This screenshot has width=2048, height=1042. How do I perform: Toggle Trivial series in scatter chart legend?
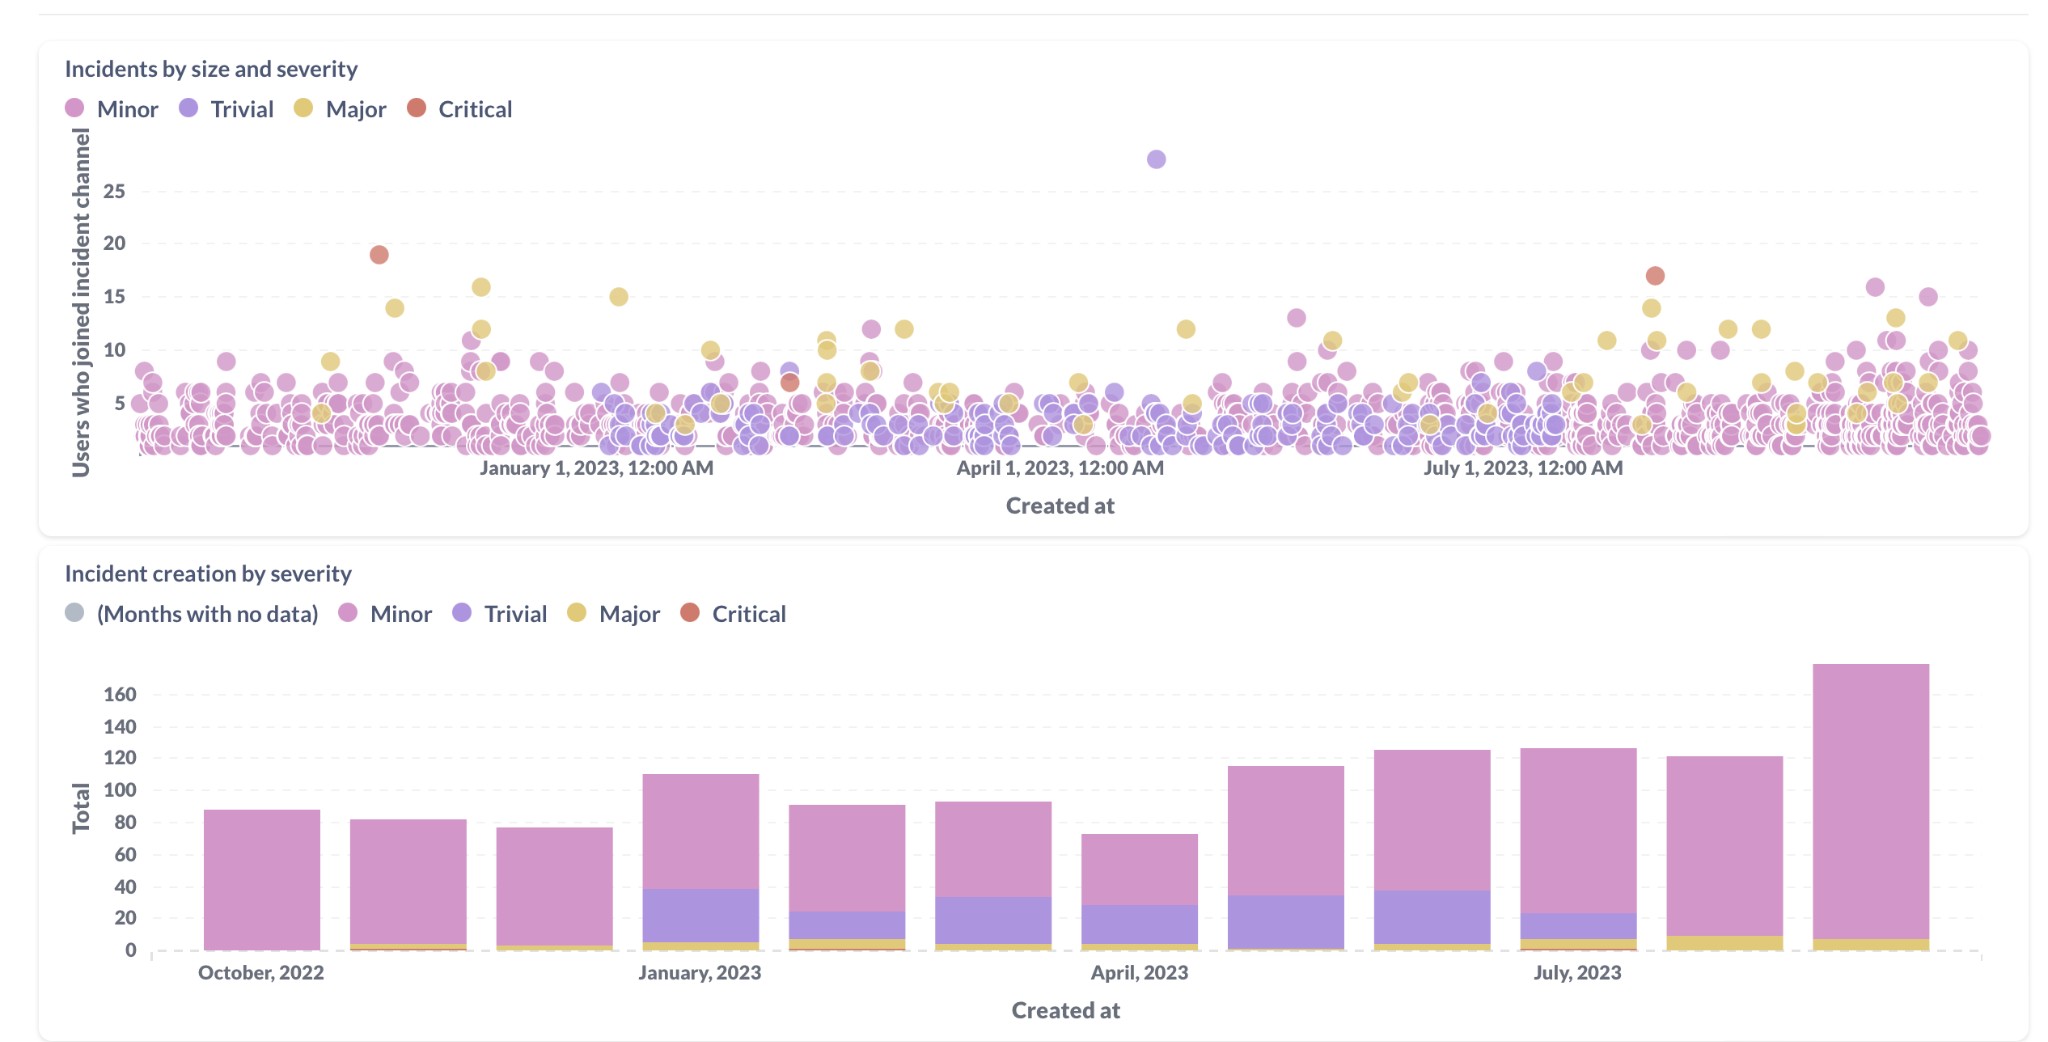tap(241, 109)
